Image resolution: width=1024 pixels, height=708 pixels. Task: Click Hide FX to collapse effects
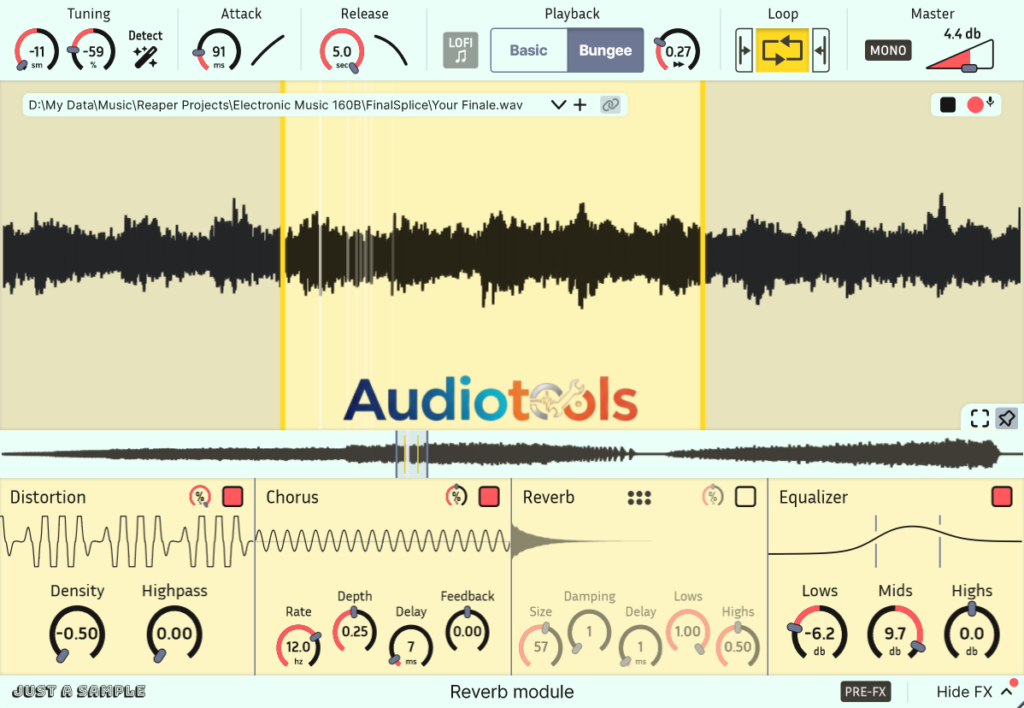tap(975, 692)
